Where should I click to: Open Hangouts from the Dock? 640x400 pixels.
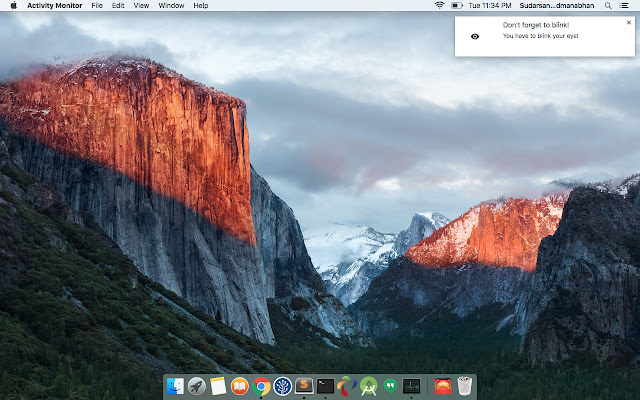pyautogui.click(x=390, y=386)
